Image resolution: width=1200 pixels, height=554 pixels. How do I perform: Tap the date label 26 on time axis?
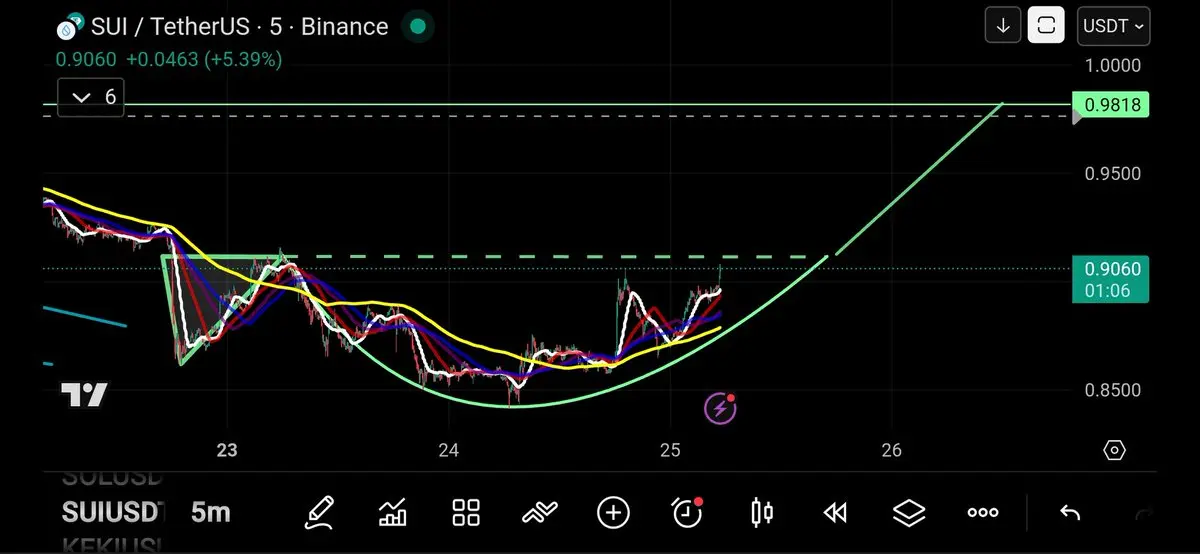coord(892,450)
